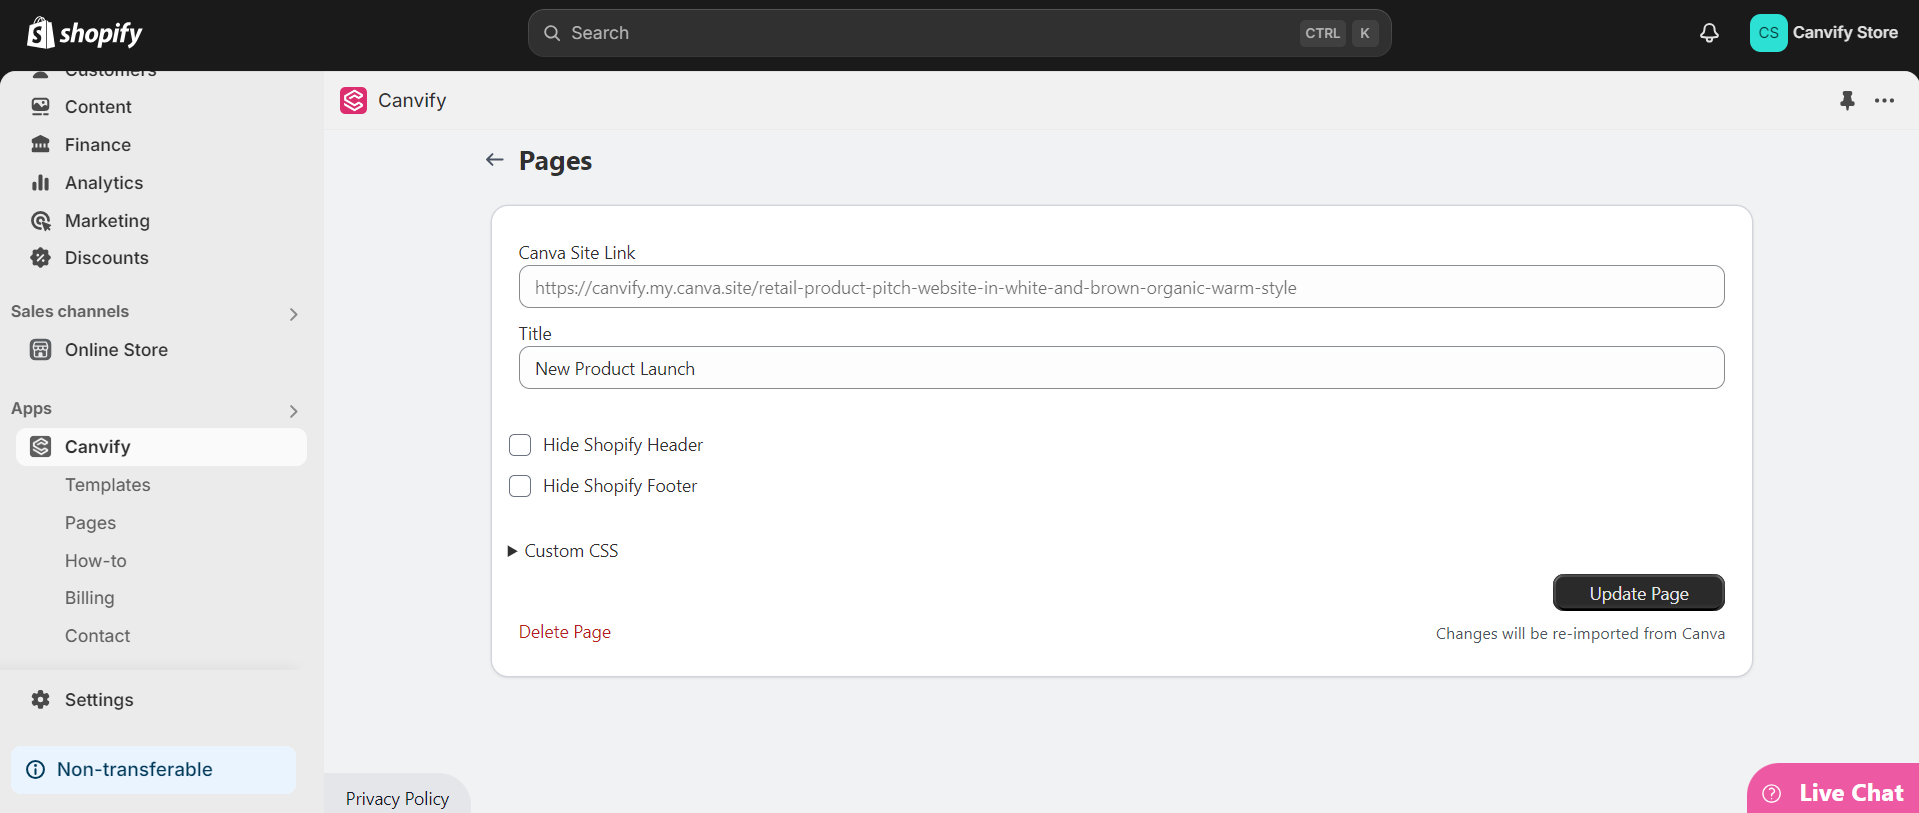Open the CS store avatar menu

pos(1768,33)
